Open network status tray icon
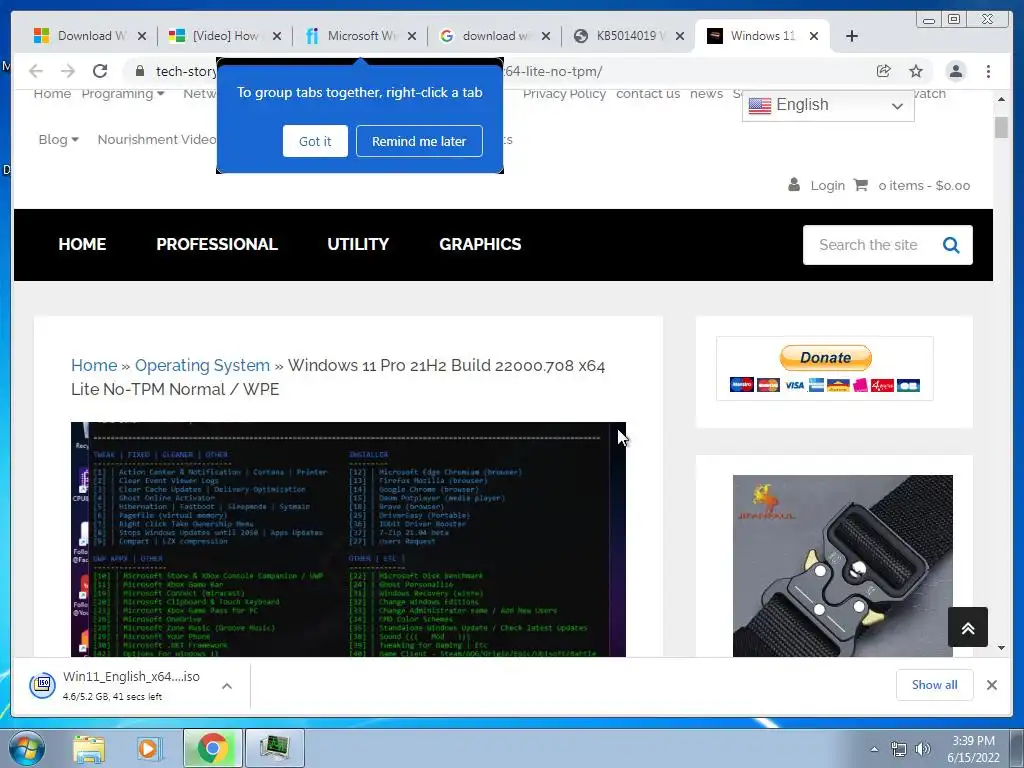This screenshot has height=768, width=1024. click(x=899, y=750)
